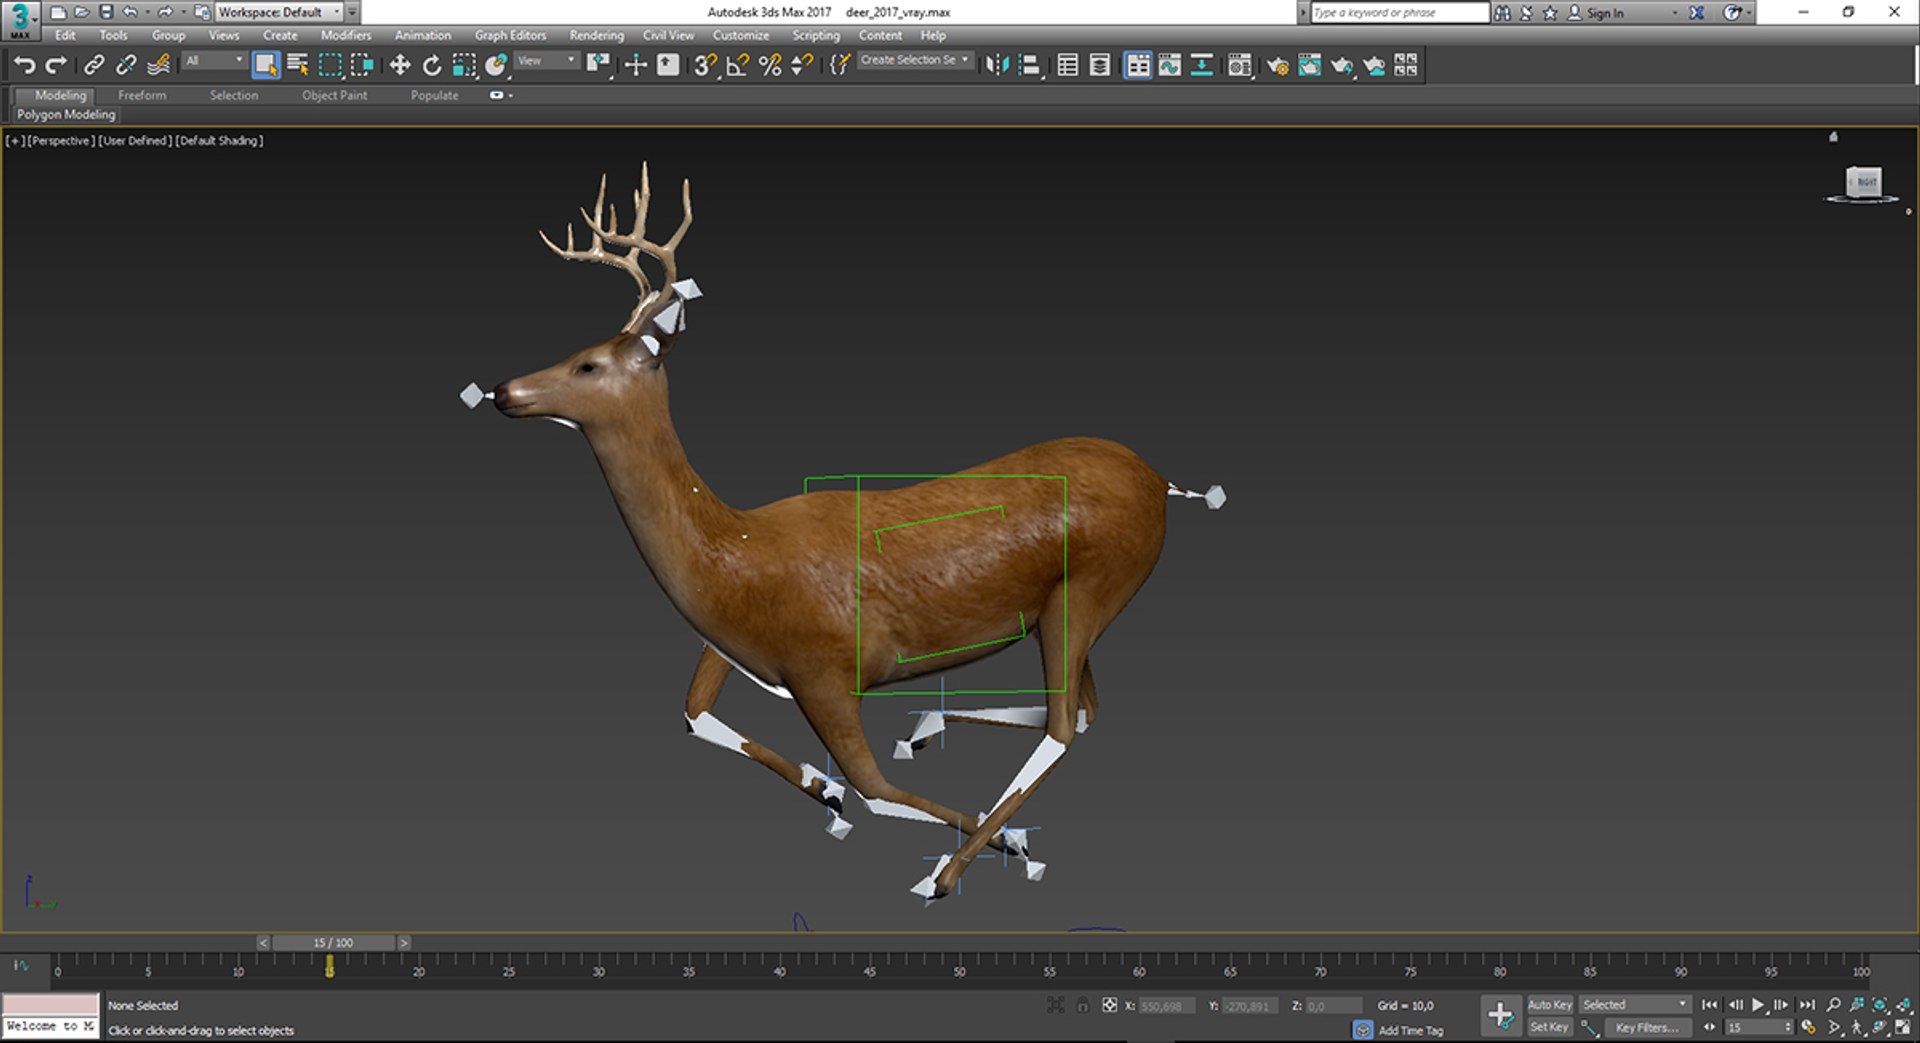
Task: Open the Scripting menu
Action: click(816, 35)
